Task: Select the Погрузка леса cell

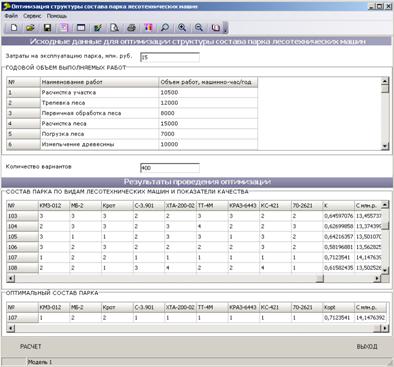Action: [99, 134]
